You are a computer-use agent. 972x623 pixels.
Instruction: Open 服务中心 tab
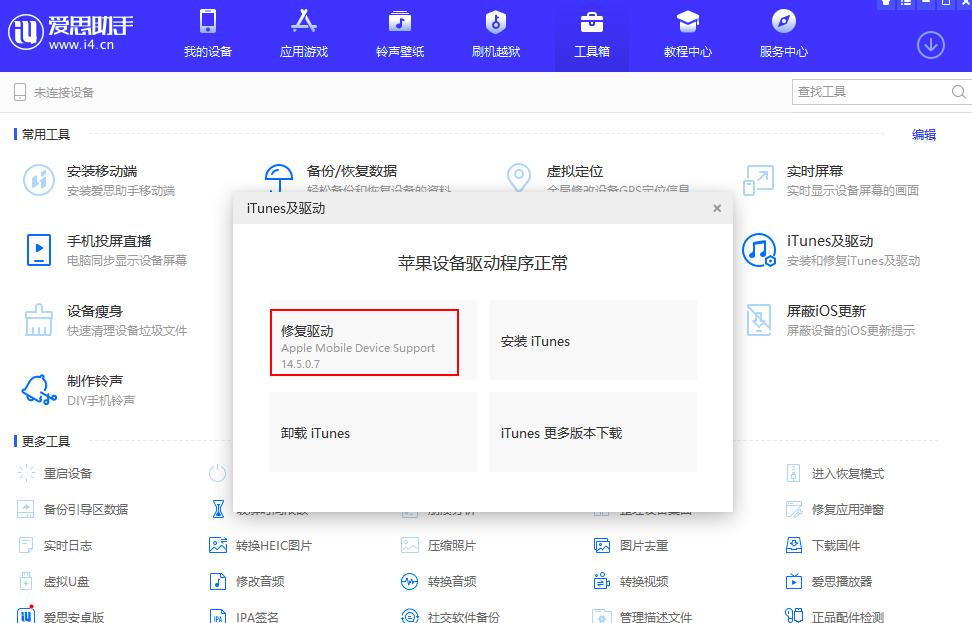(x=784, y=34)
